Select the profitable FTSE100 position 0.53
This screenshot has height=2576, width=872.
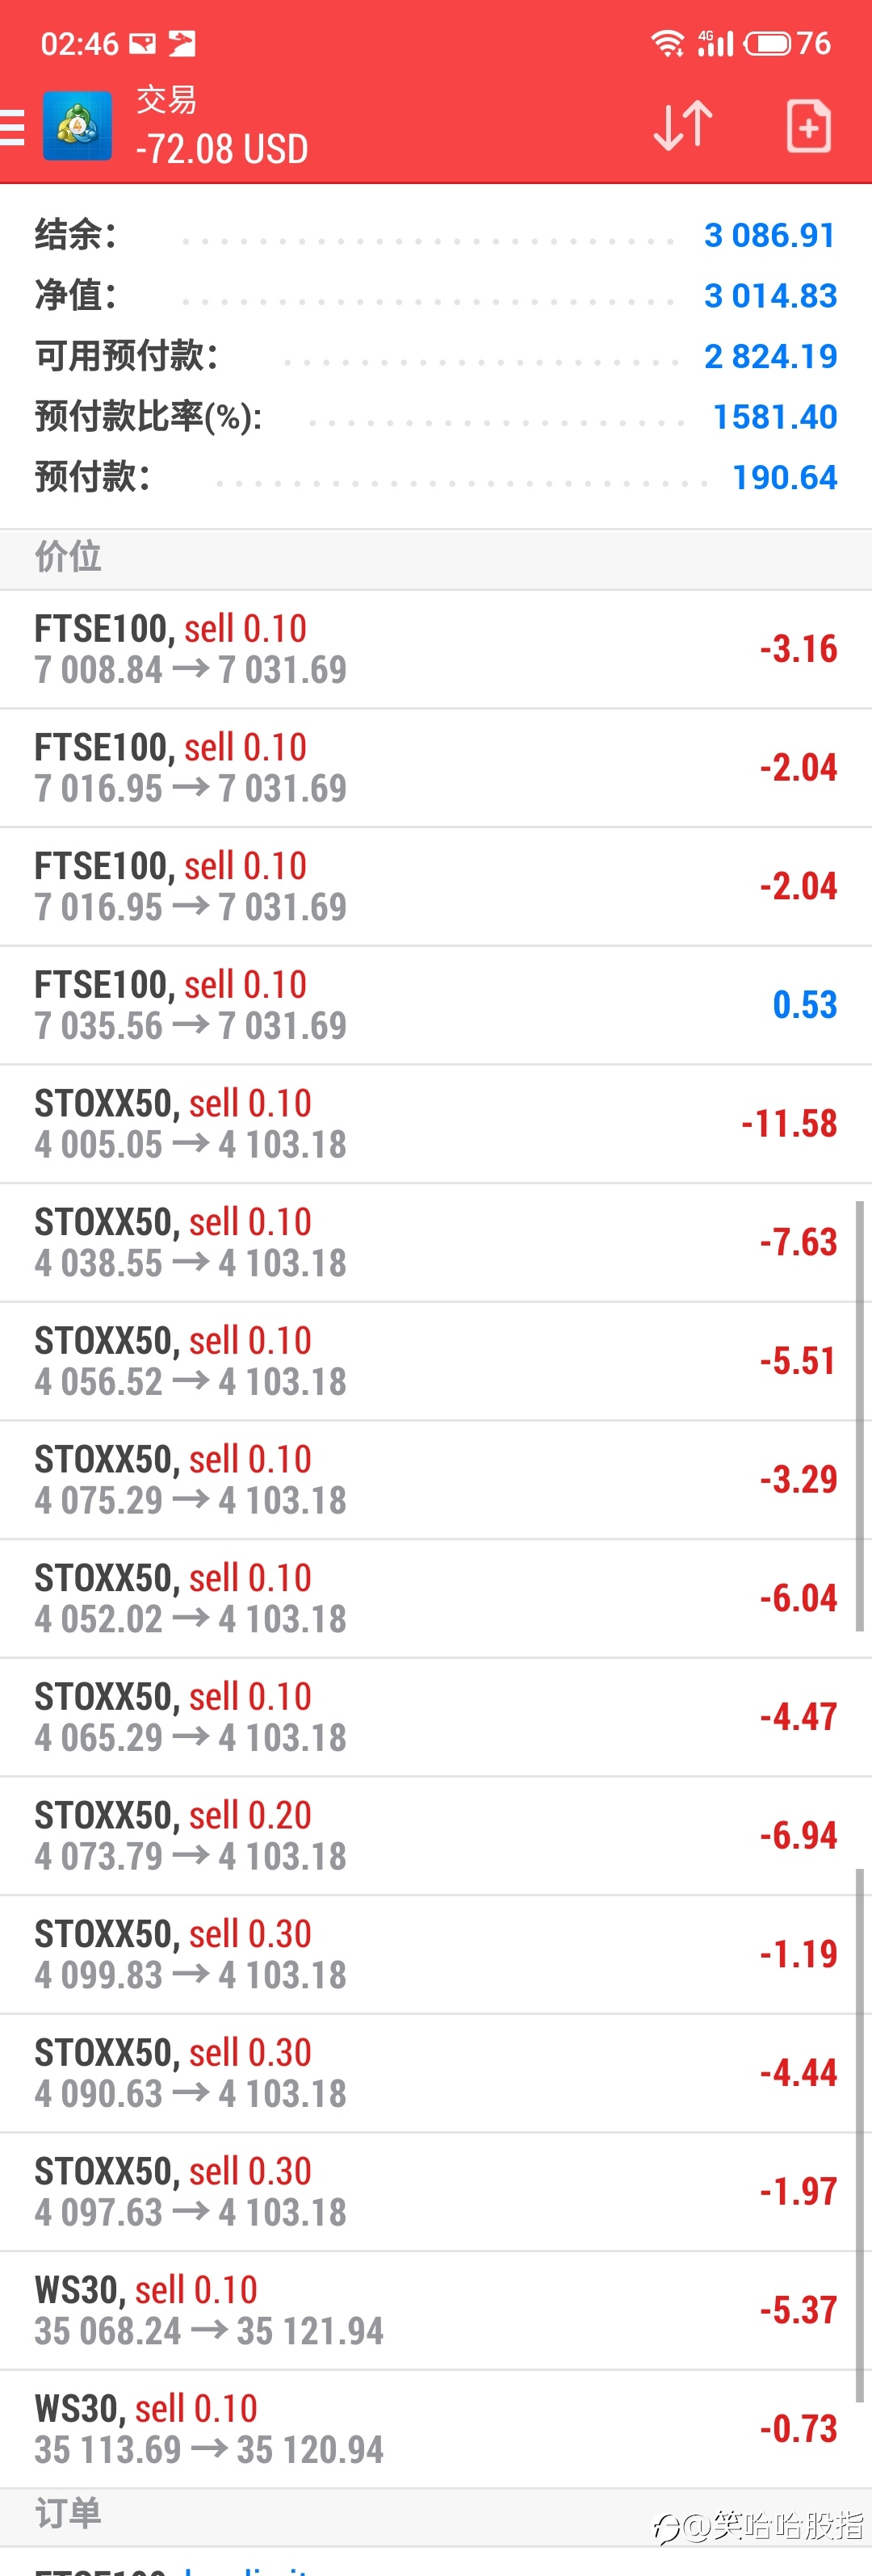(436, 1005)
